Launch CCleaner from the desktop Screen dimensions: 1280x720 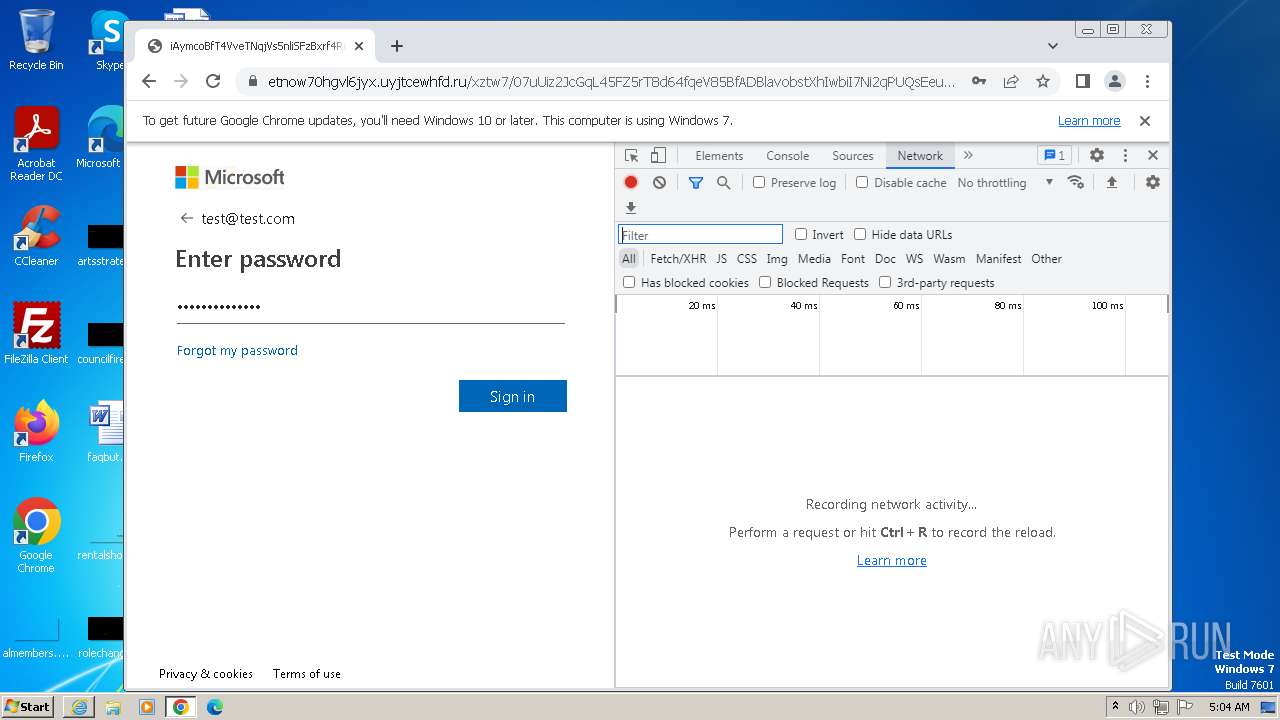pos(36,236)
